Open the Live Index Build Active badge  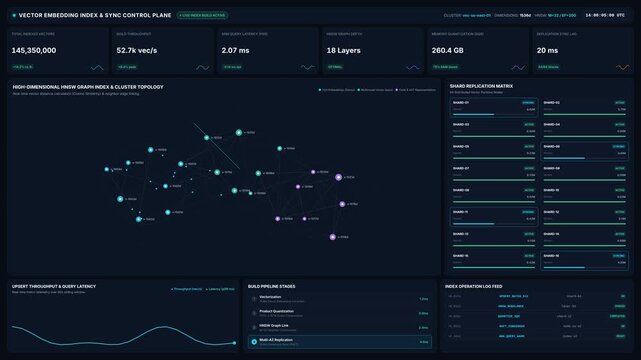[202, 16]
